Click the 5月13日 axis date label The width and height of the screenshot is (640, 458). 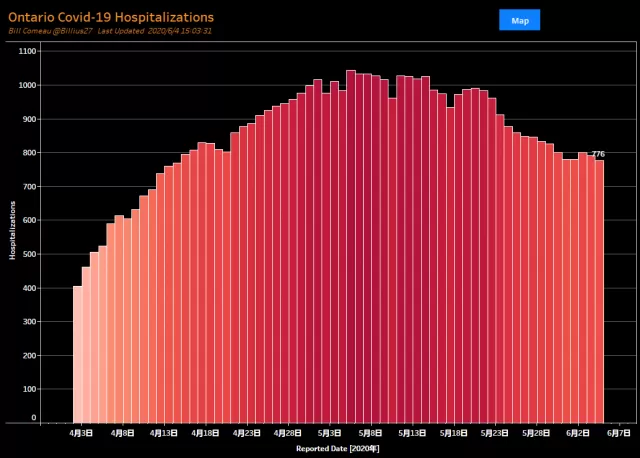click(412, 433)
